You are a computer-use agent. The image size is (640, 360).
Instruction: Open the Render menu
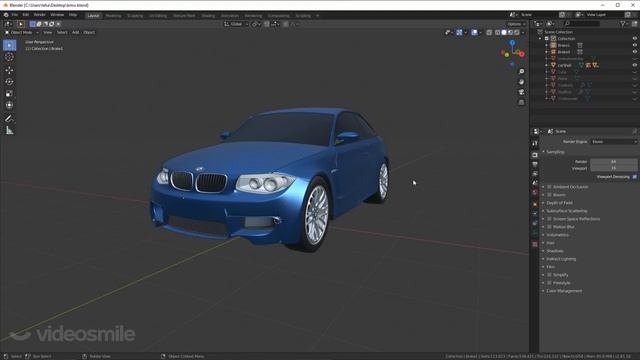(x=40, y=15)
